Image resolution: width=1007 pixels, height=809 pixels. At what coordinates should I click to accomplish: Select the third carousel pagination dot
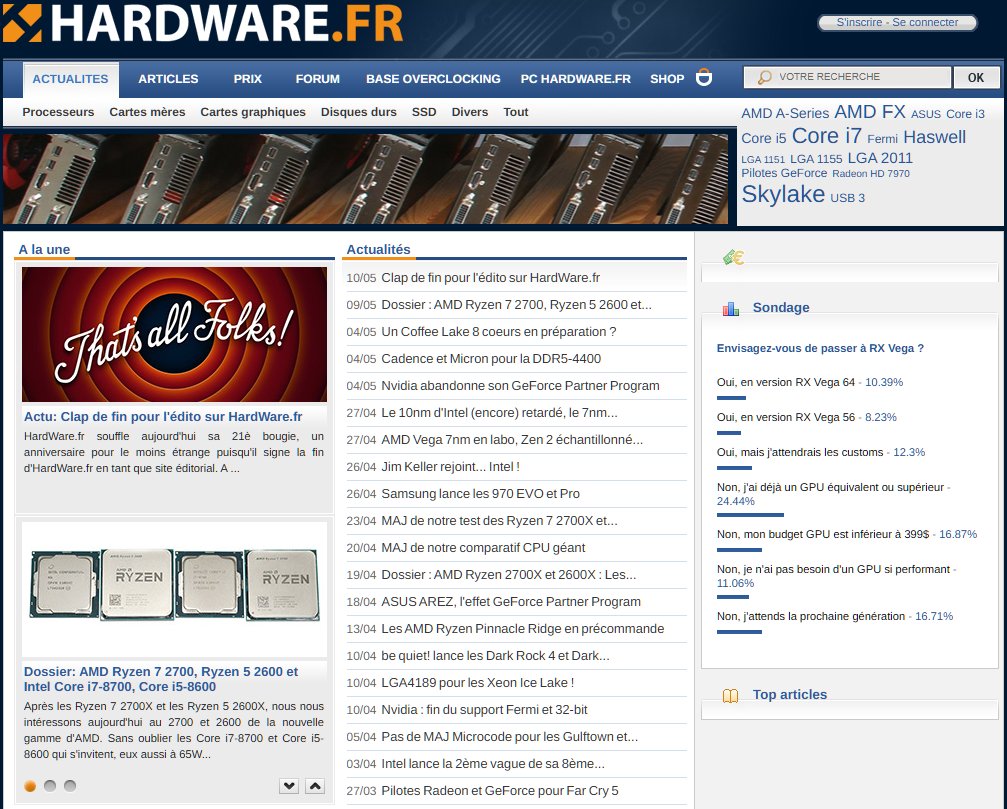68,787
